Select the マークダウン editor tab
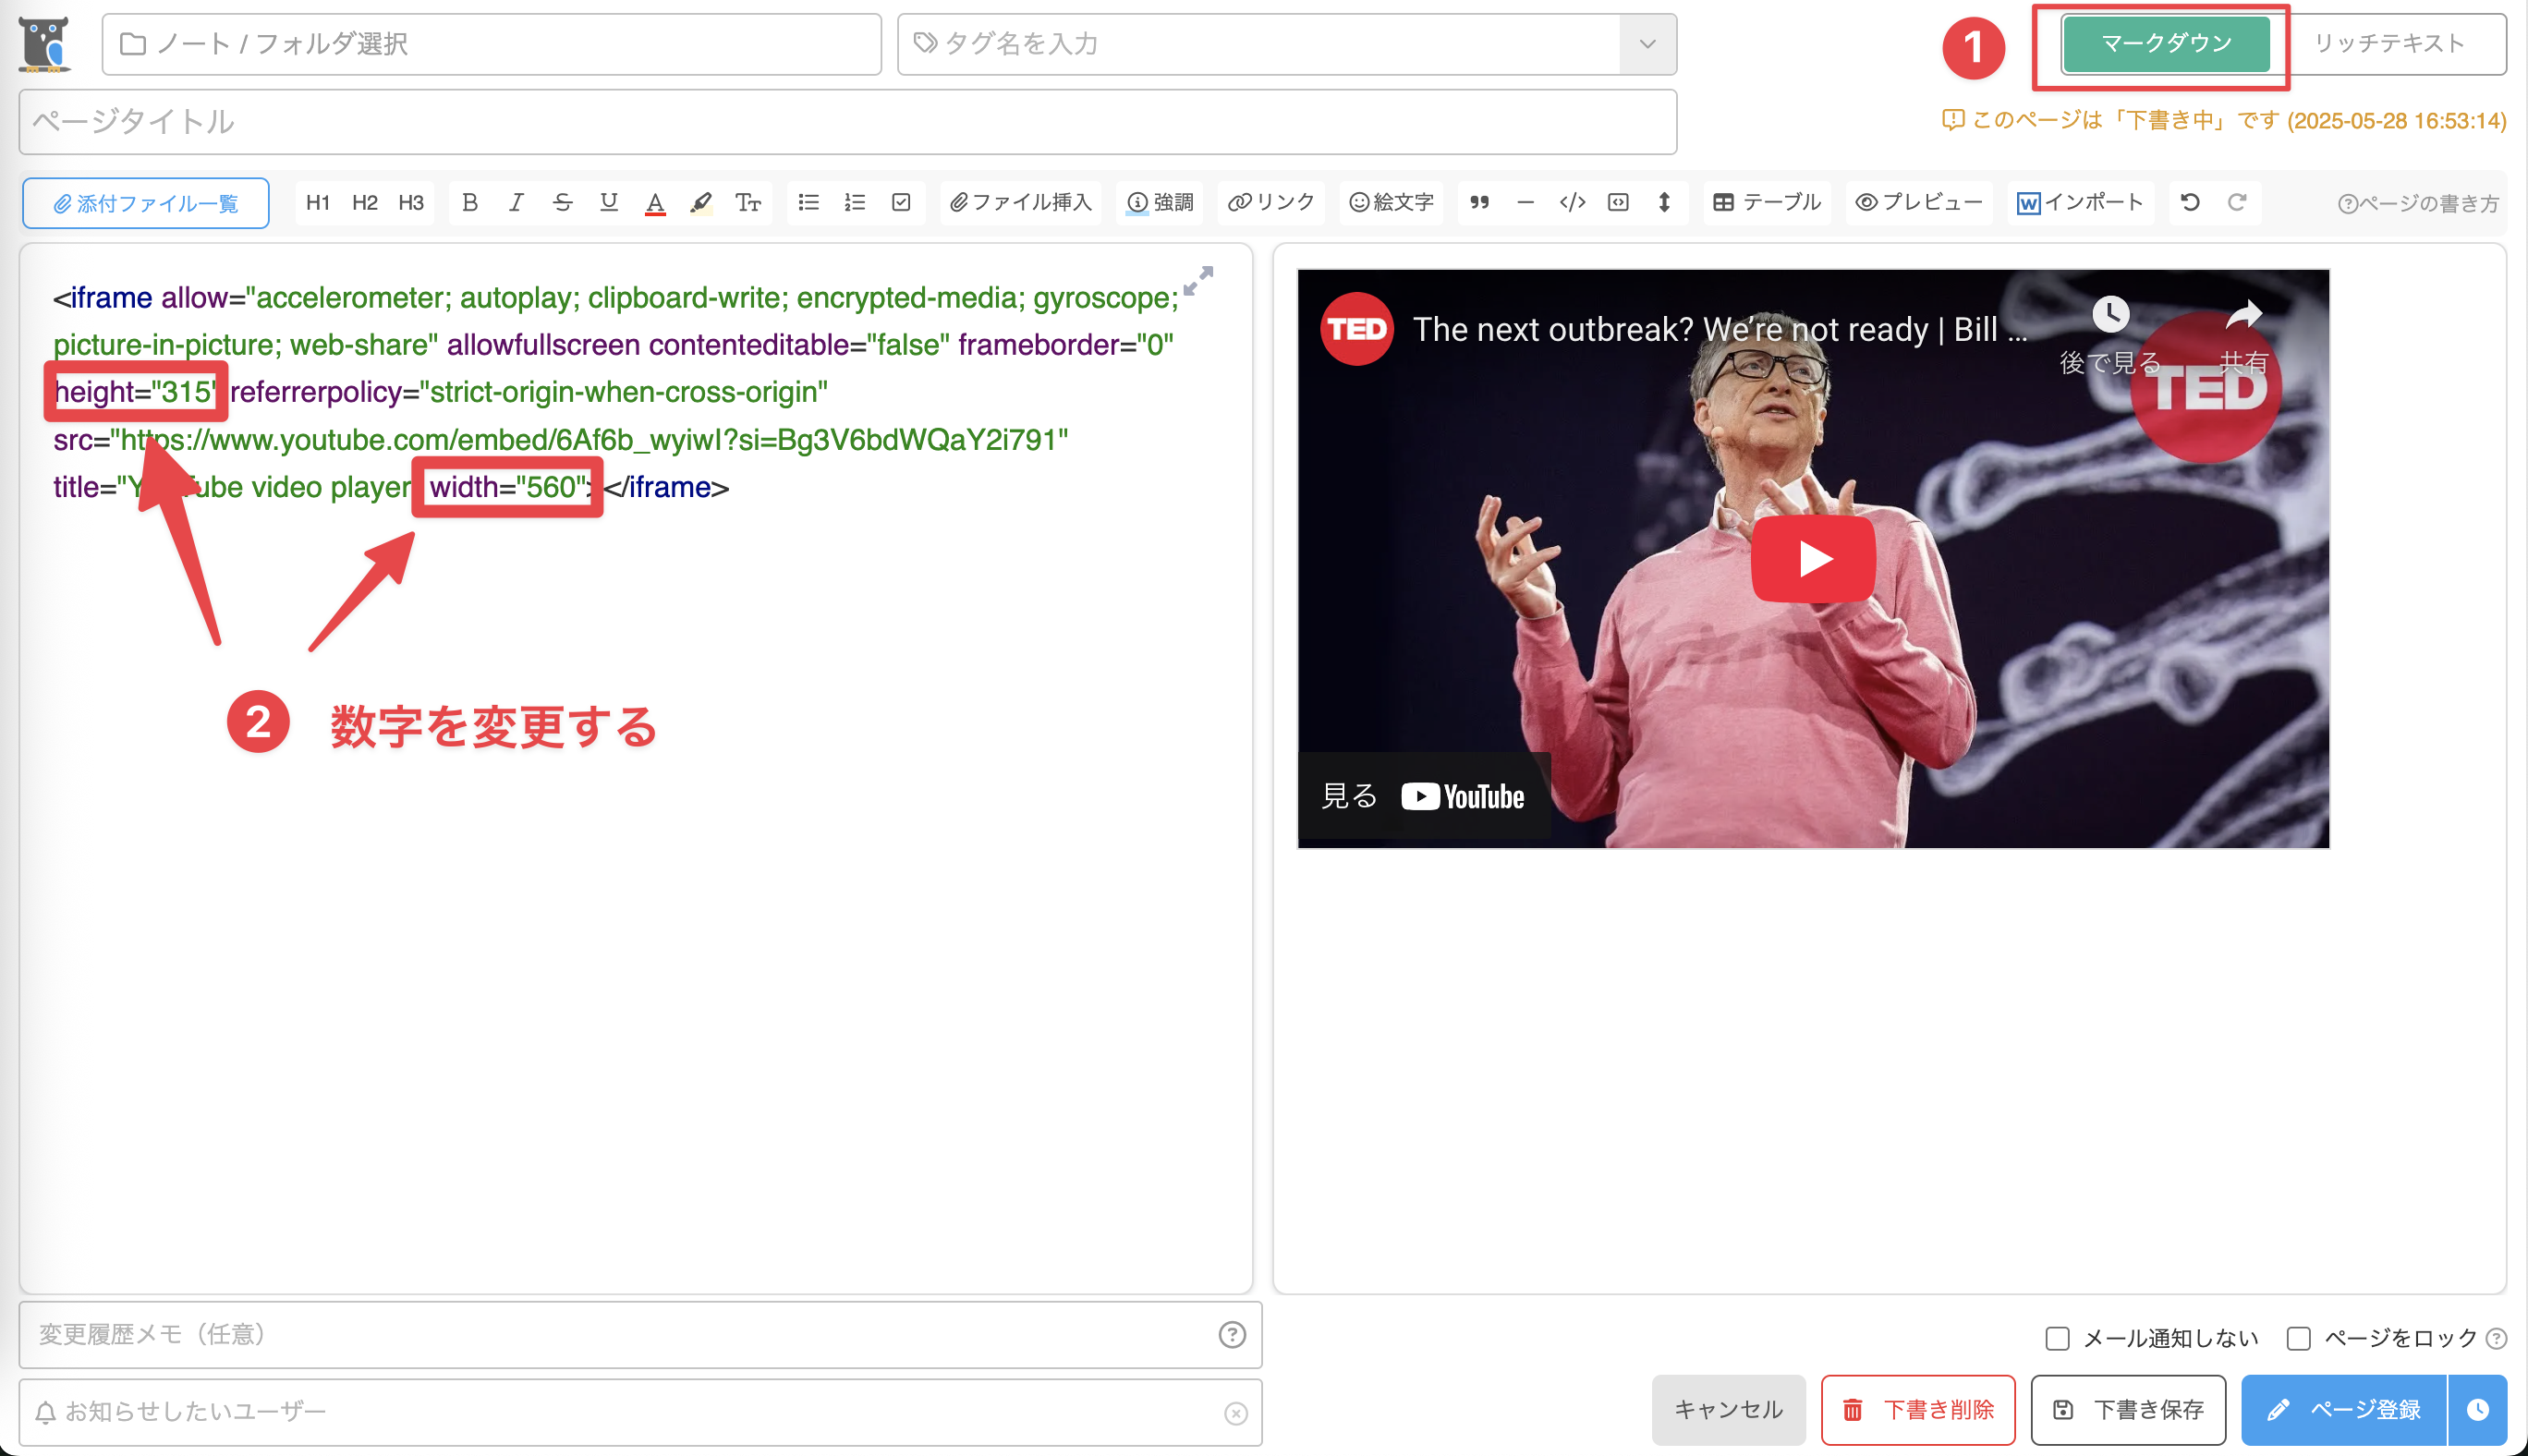The height and width of the screenshot is (1456, 2528). click(2165, 44)
